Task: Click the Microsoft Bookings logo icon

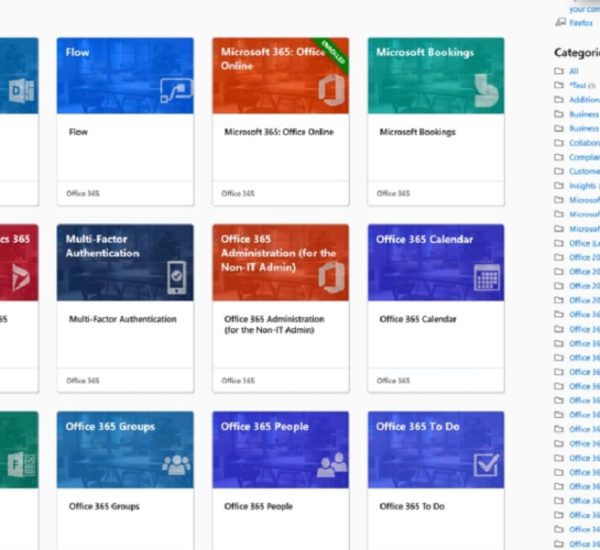Action: click(487, 90)
